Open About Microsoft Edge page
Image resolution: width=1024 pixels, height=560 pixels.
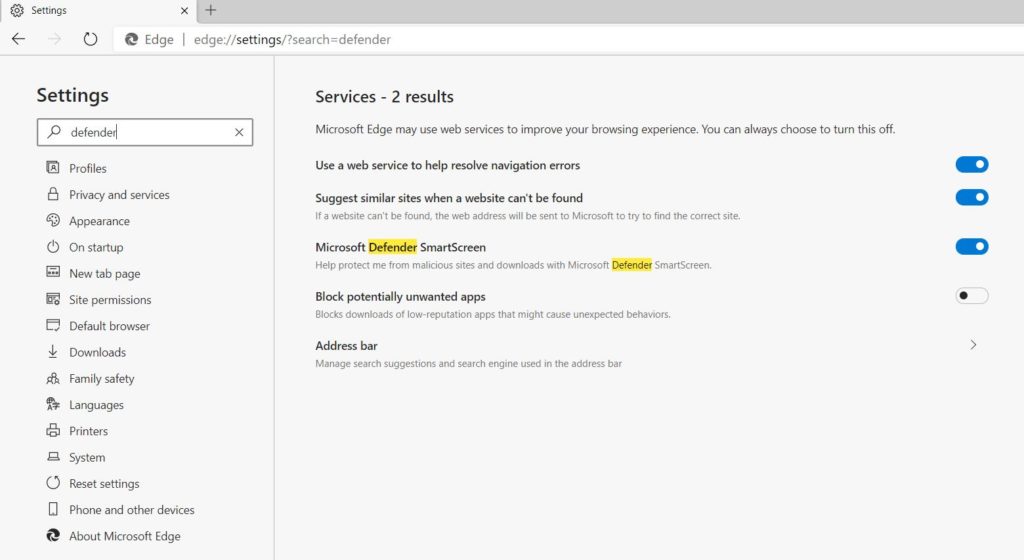[125, 536]
